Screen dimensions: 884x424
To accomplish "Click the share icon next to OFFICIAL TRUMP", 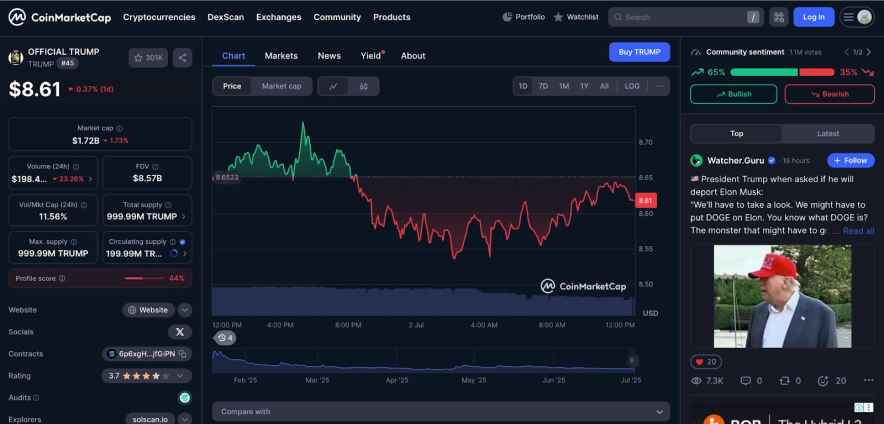I will [182, 58].
